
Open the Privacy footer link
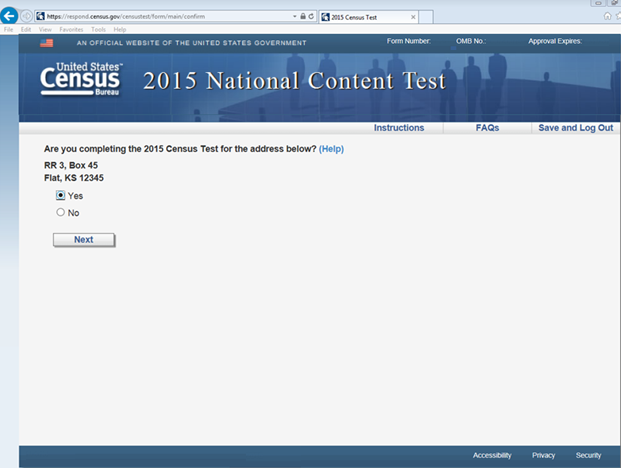pos(543,455)
